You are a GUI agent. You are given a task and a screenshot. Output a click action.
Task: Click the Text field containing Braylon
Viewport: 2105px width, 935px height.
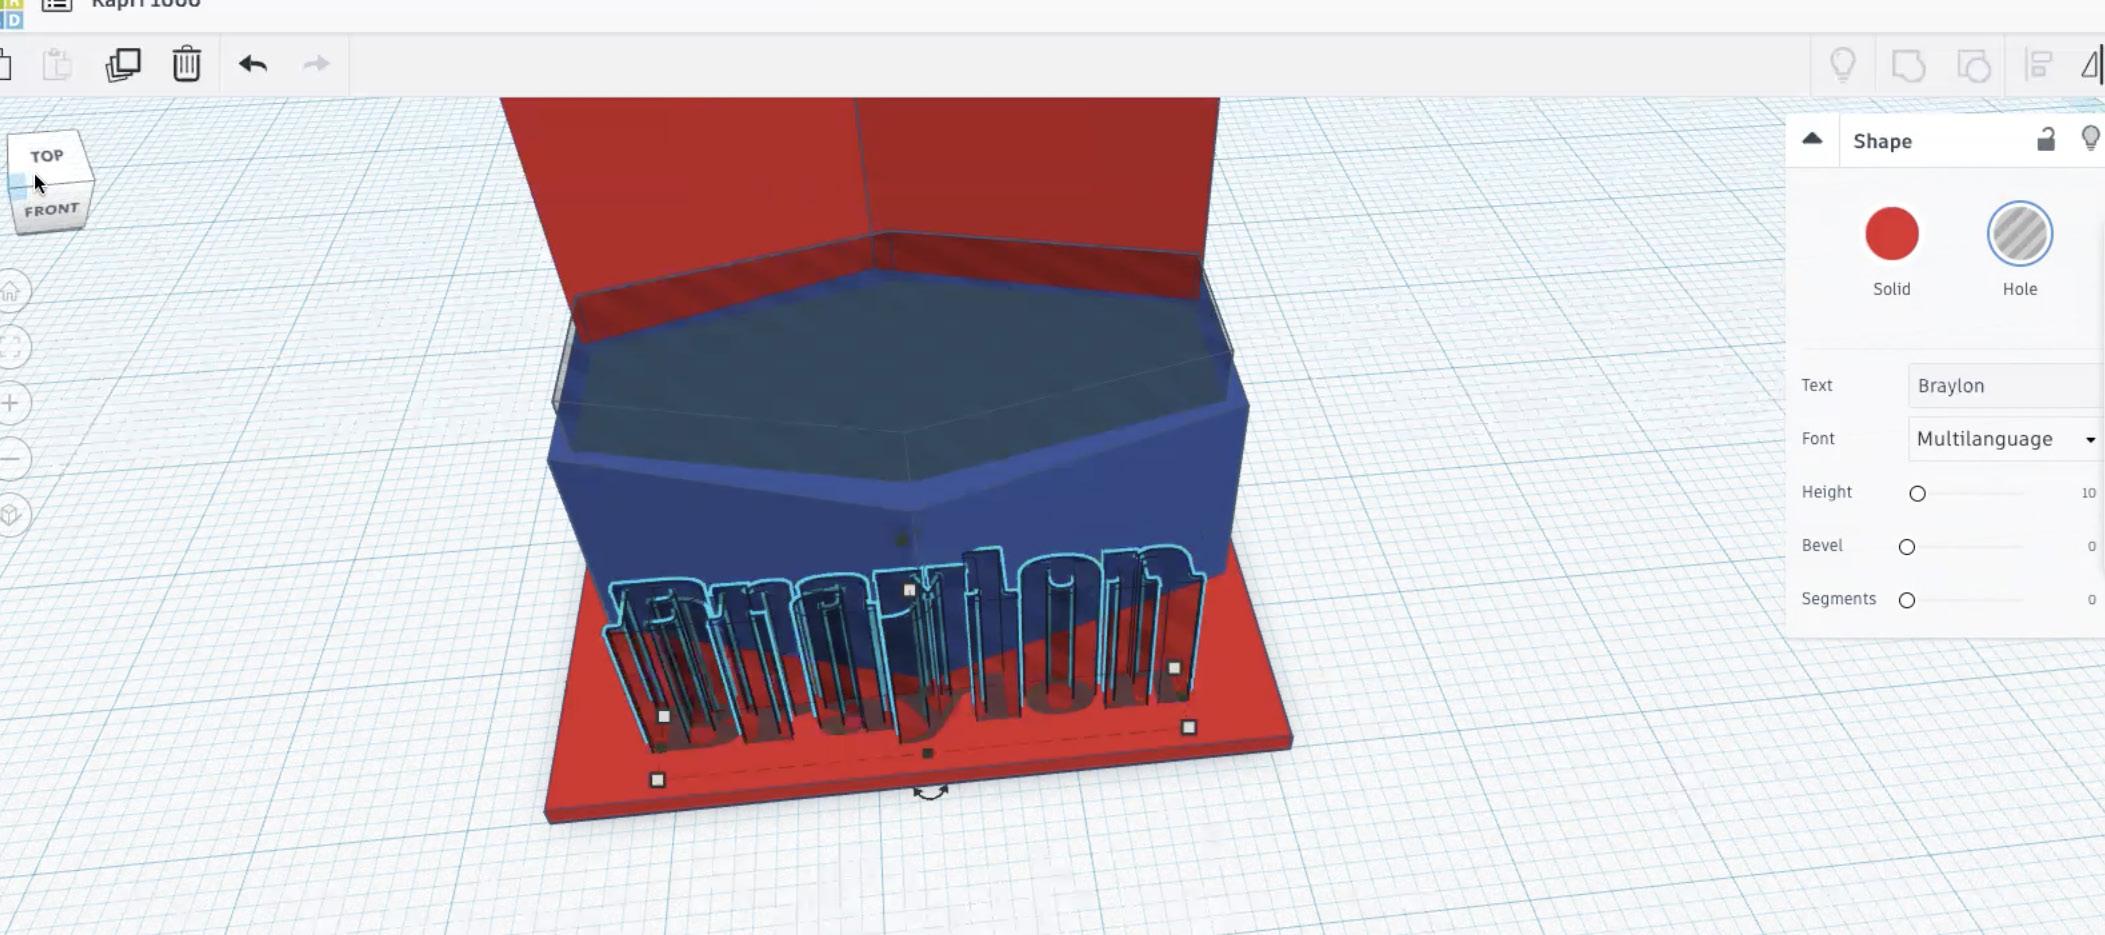[2006, 386]
